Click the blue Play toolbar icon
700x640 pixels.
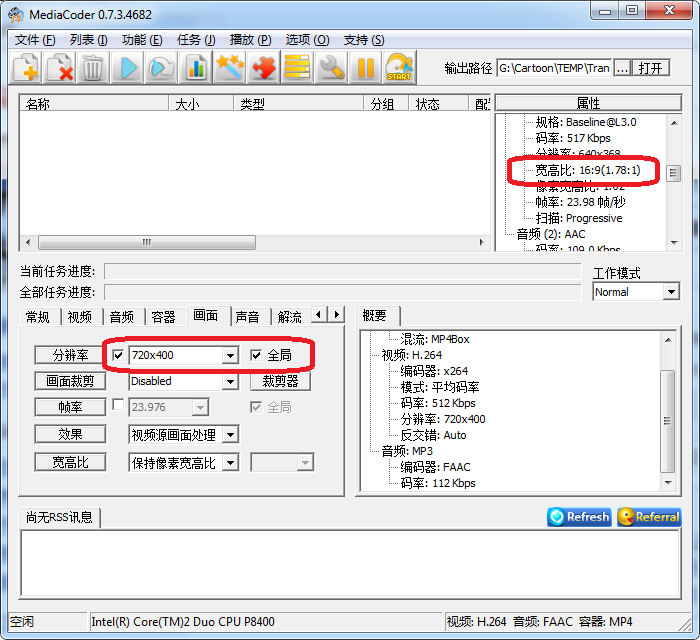pos(128,67)
